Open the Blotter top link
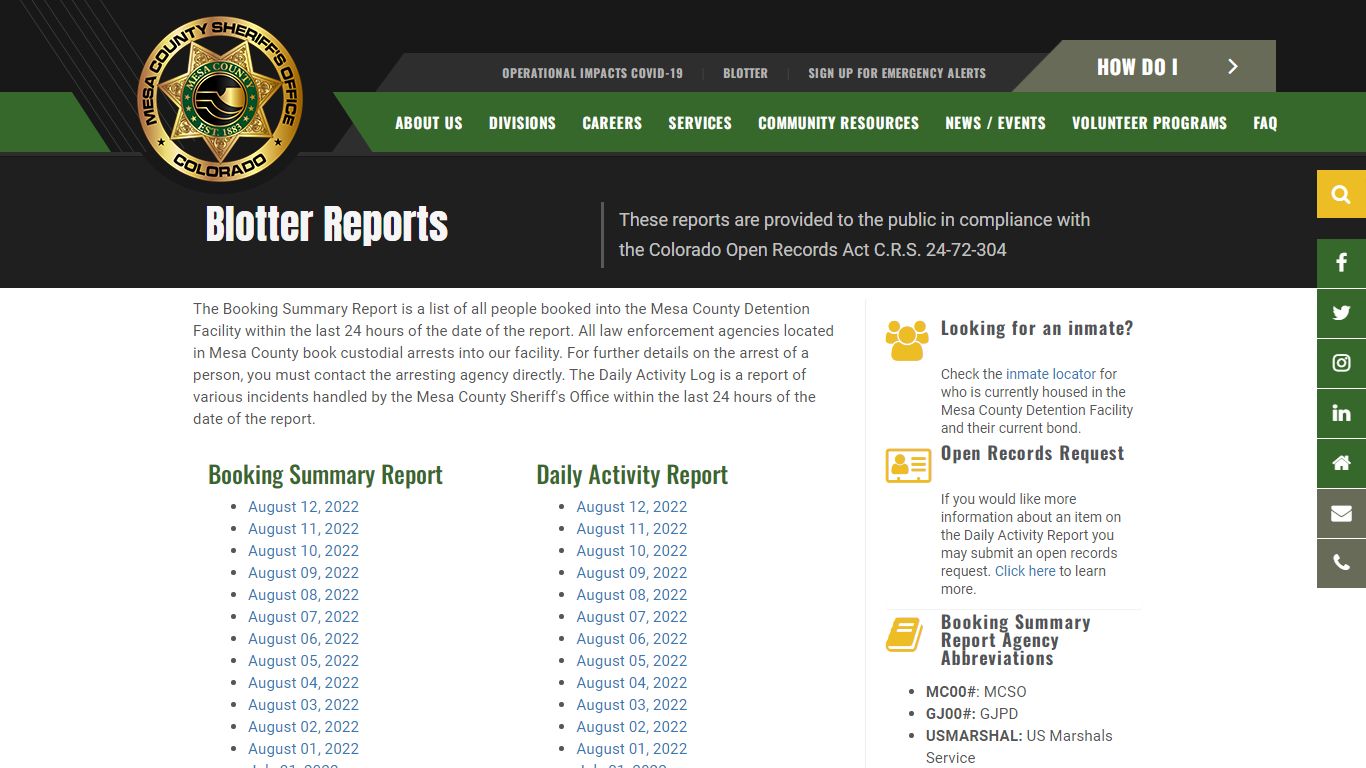This screenshot has height=768, width=1366. click(x=745, y=73)
